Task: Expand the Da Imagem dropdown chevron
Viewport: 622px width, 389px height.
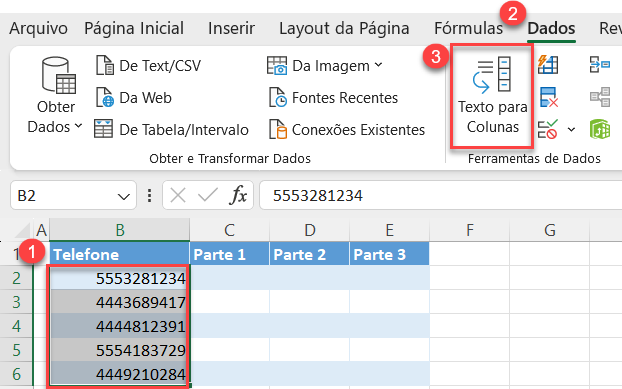Action: tap(378, 65)
